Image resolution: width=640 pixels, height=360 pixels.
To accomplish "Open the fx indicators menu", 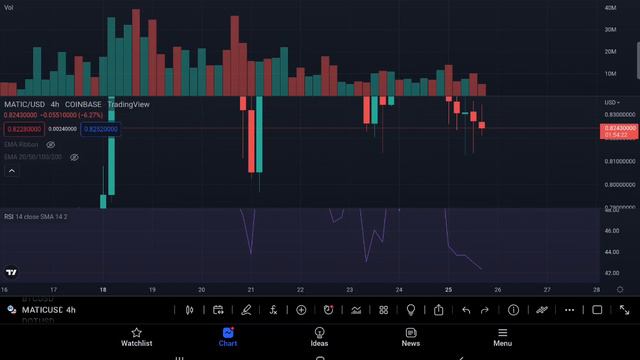I will click(x=273, y=310).
